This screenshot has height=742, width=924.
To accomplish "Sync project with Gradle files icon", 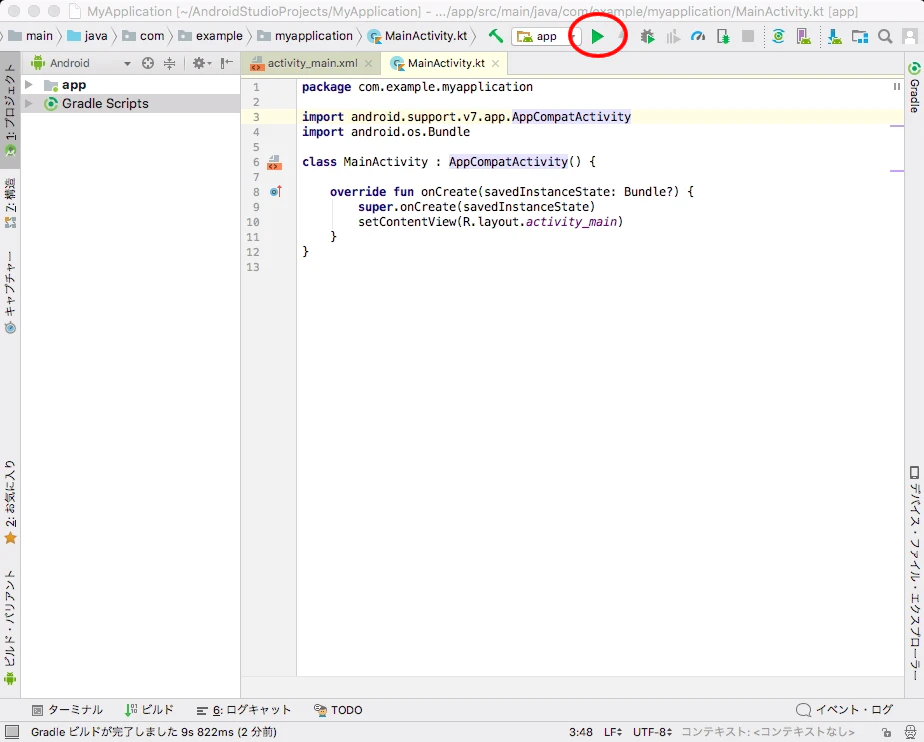I will coord(778,37).
